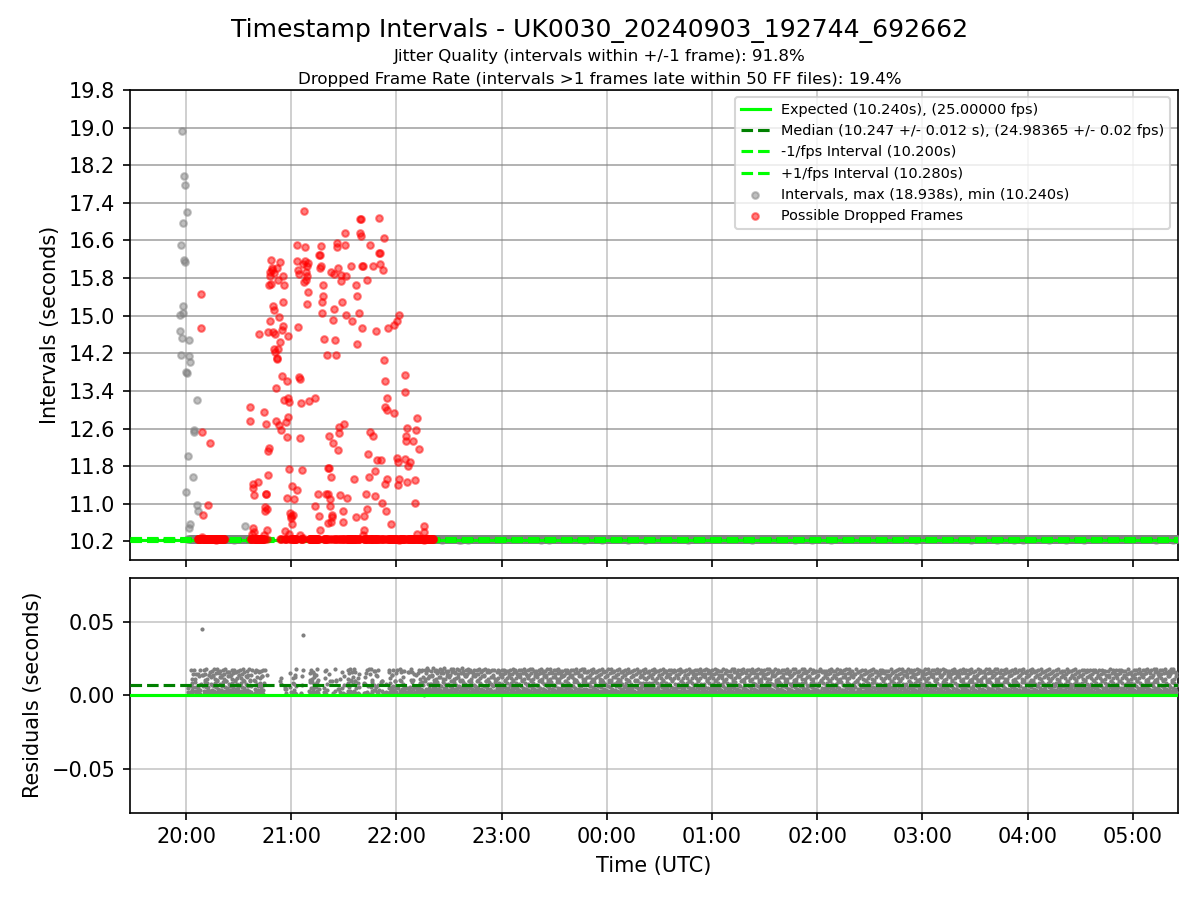1200x900 pixels.
Task: Click the '22:00' x-axis tick label
Action: (x=396, y=836)
